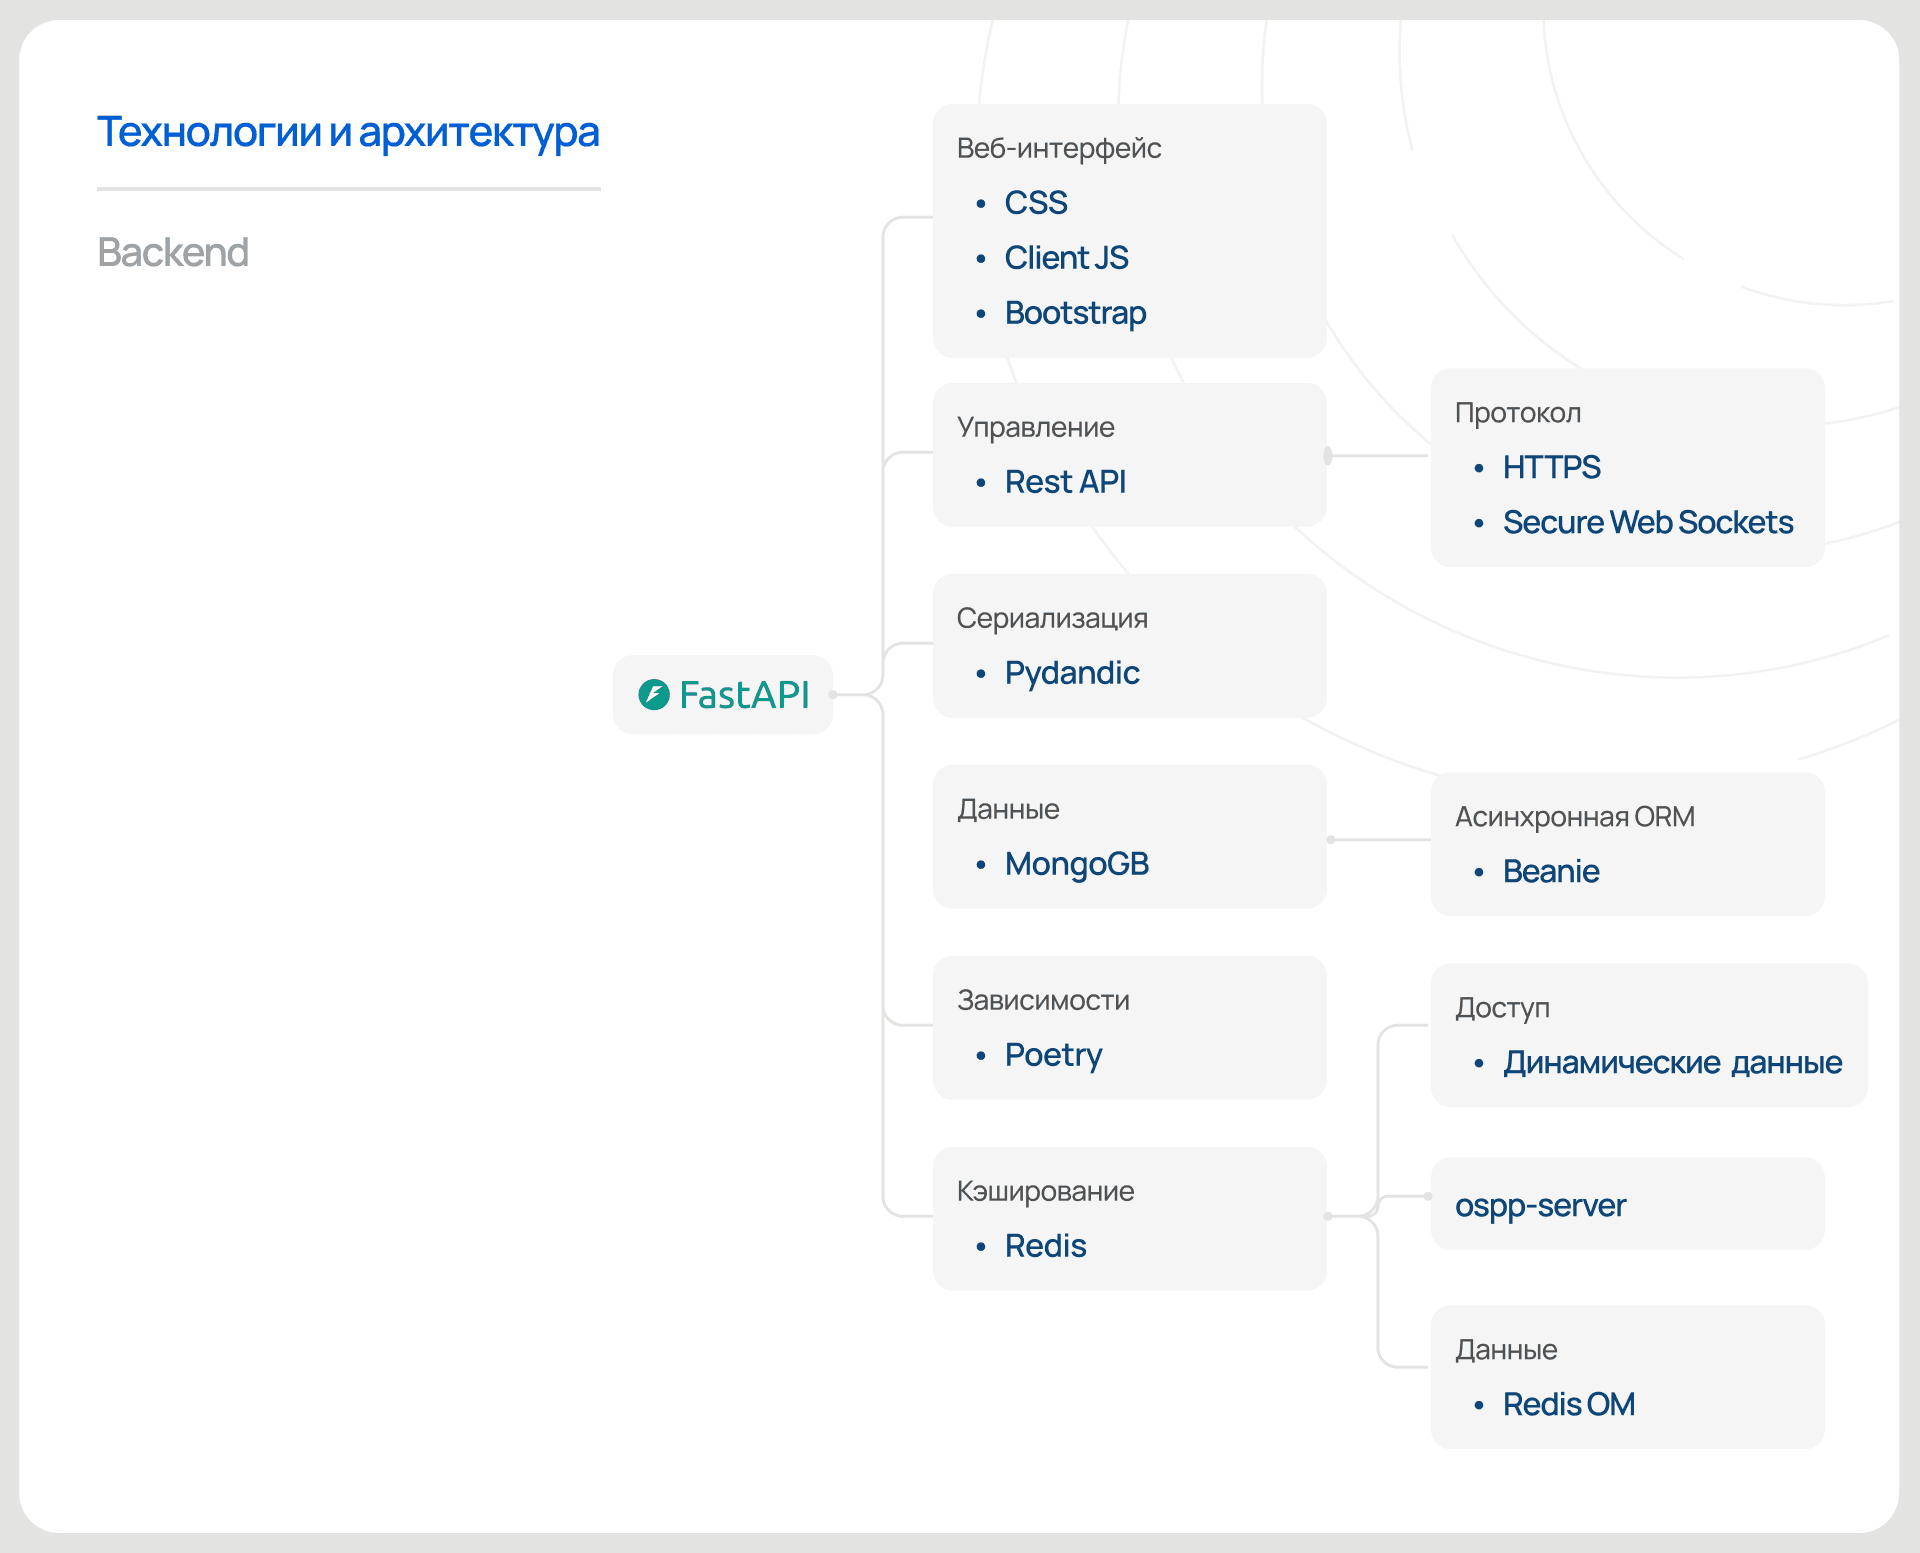
Task: Click the Технологии и архитектура heading
Action: click(x=348, y=132)
